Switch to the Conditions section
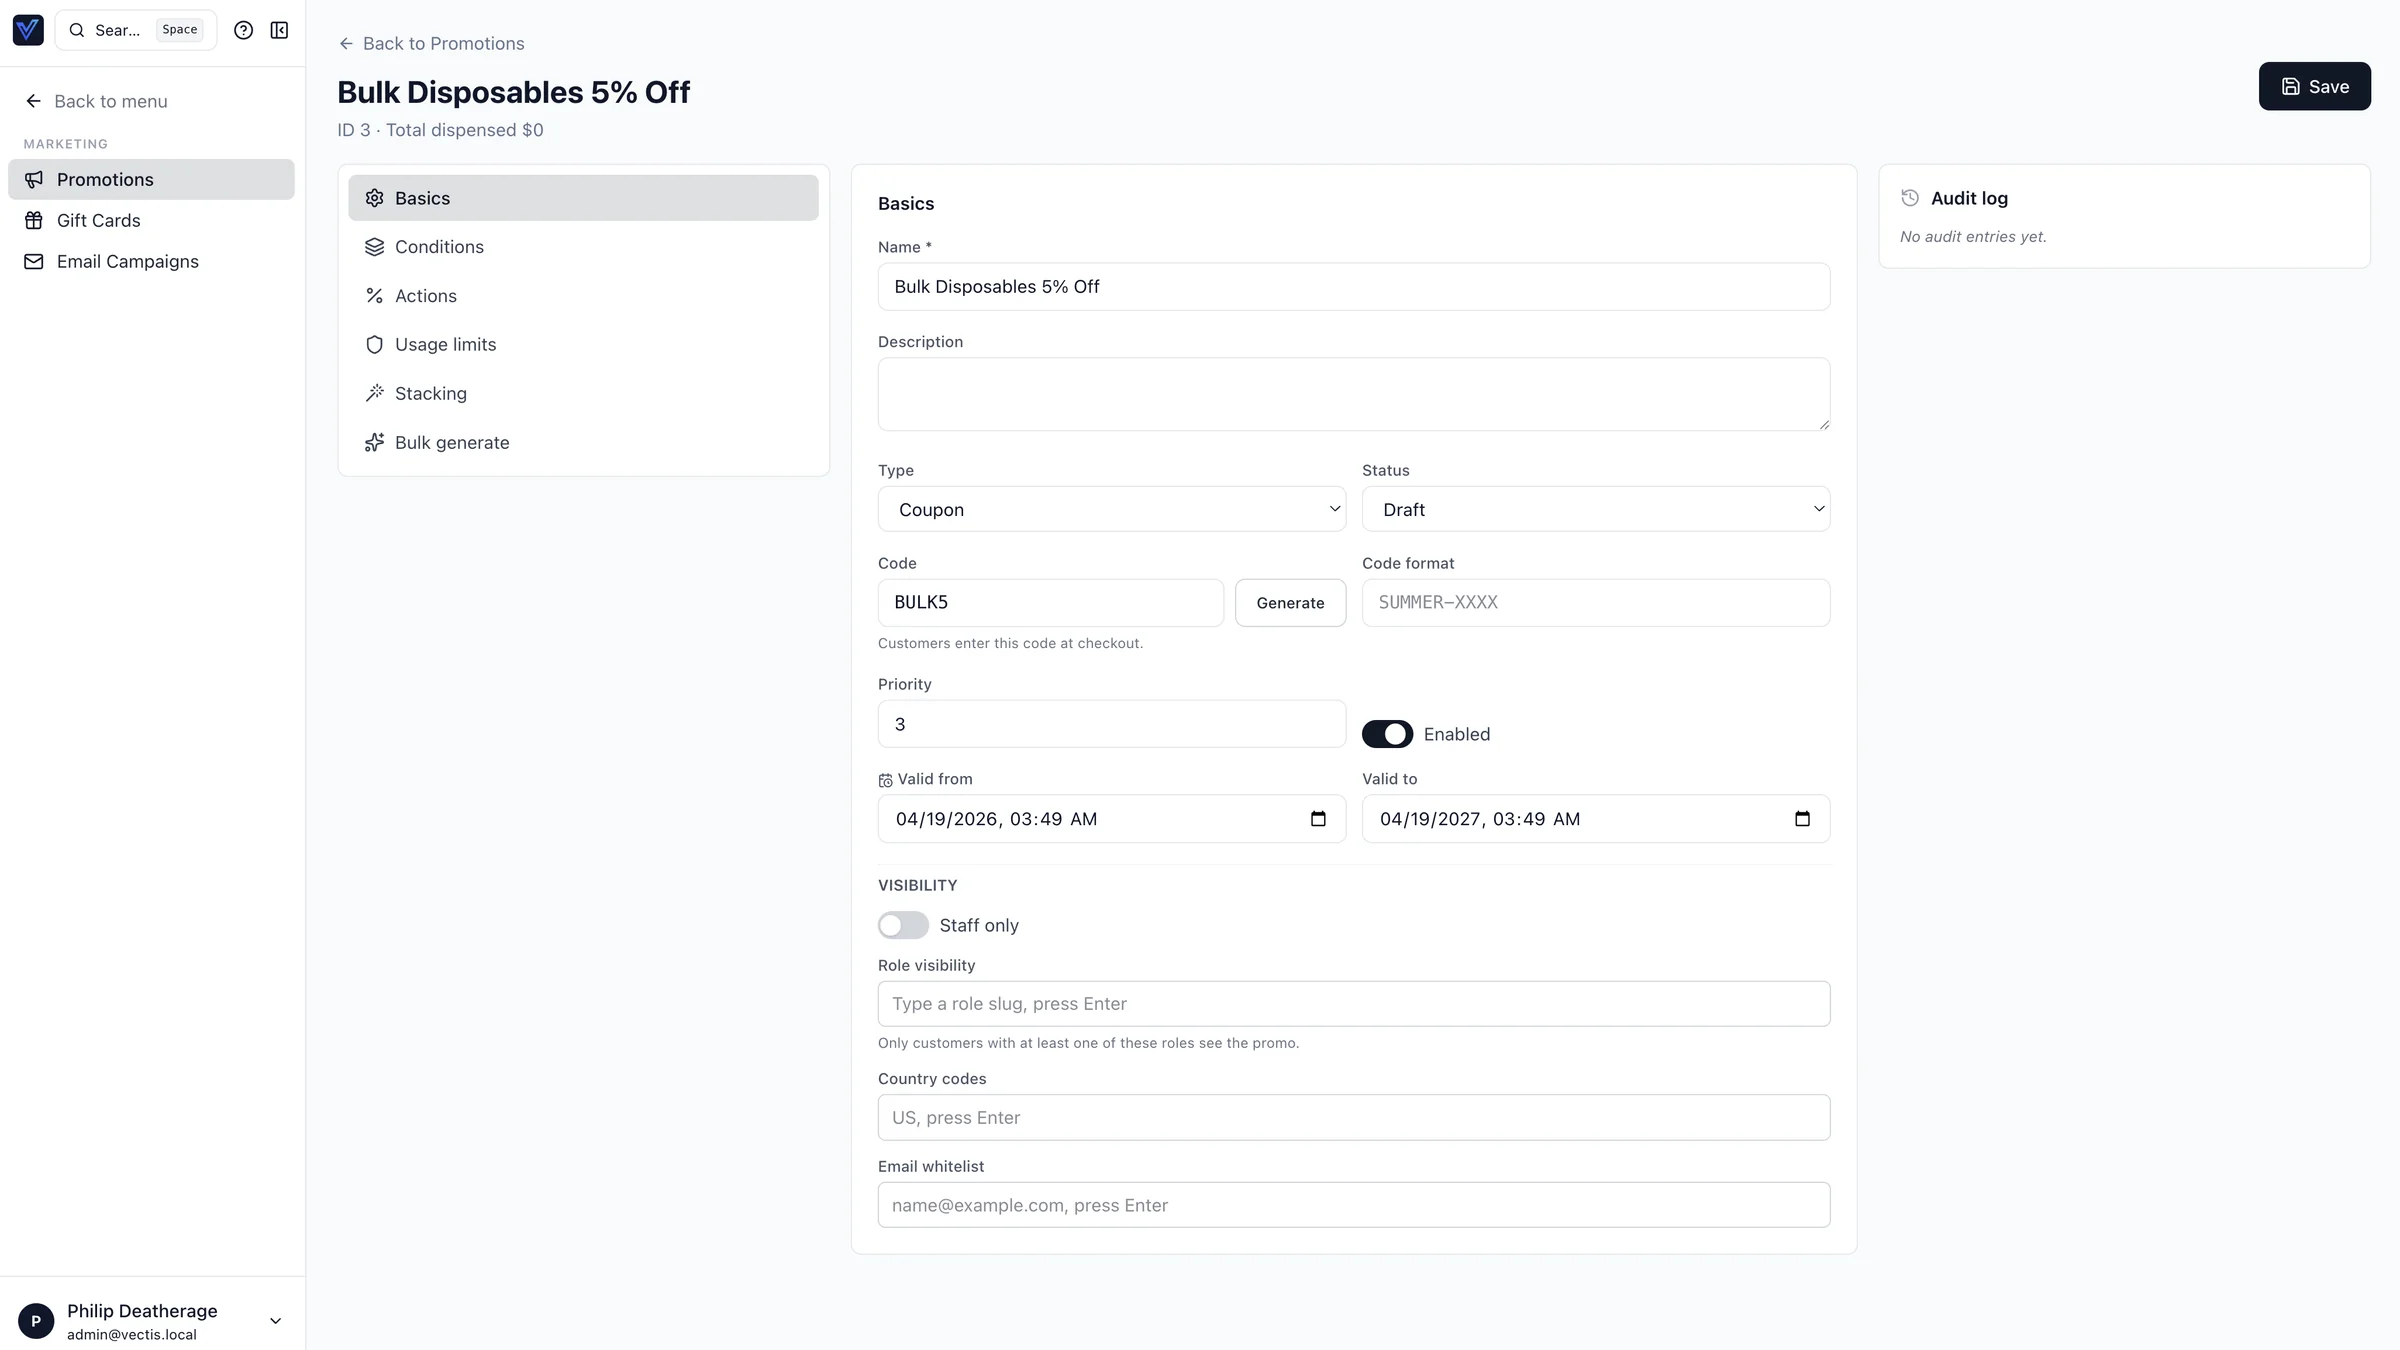This screenshot has height=1350, width=2400. [x=439, y=247]
